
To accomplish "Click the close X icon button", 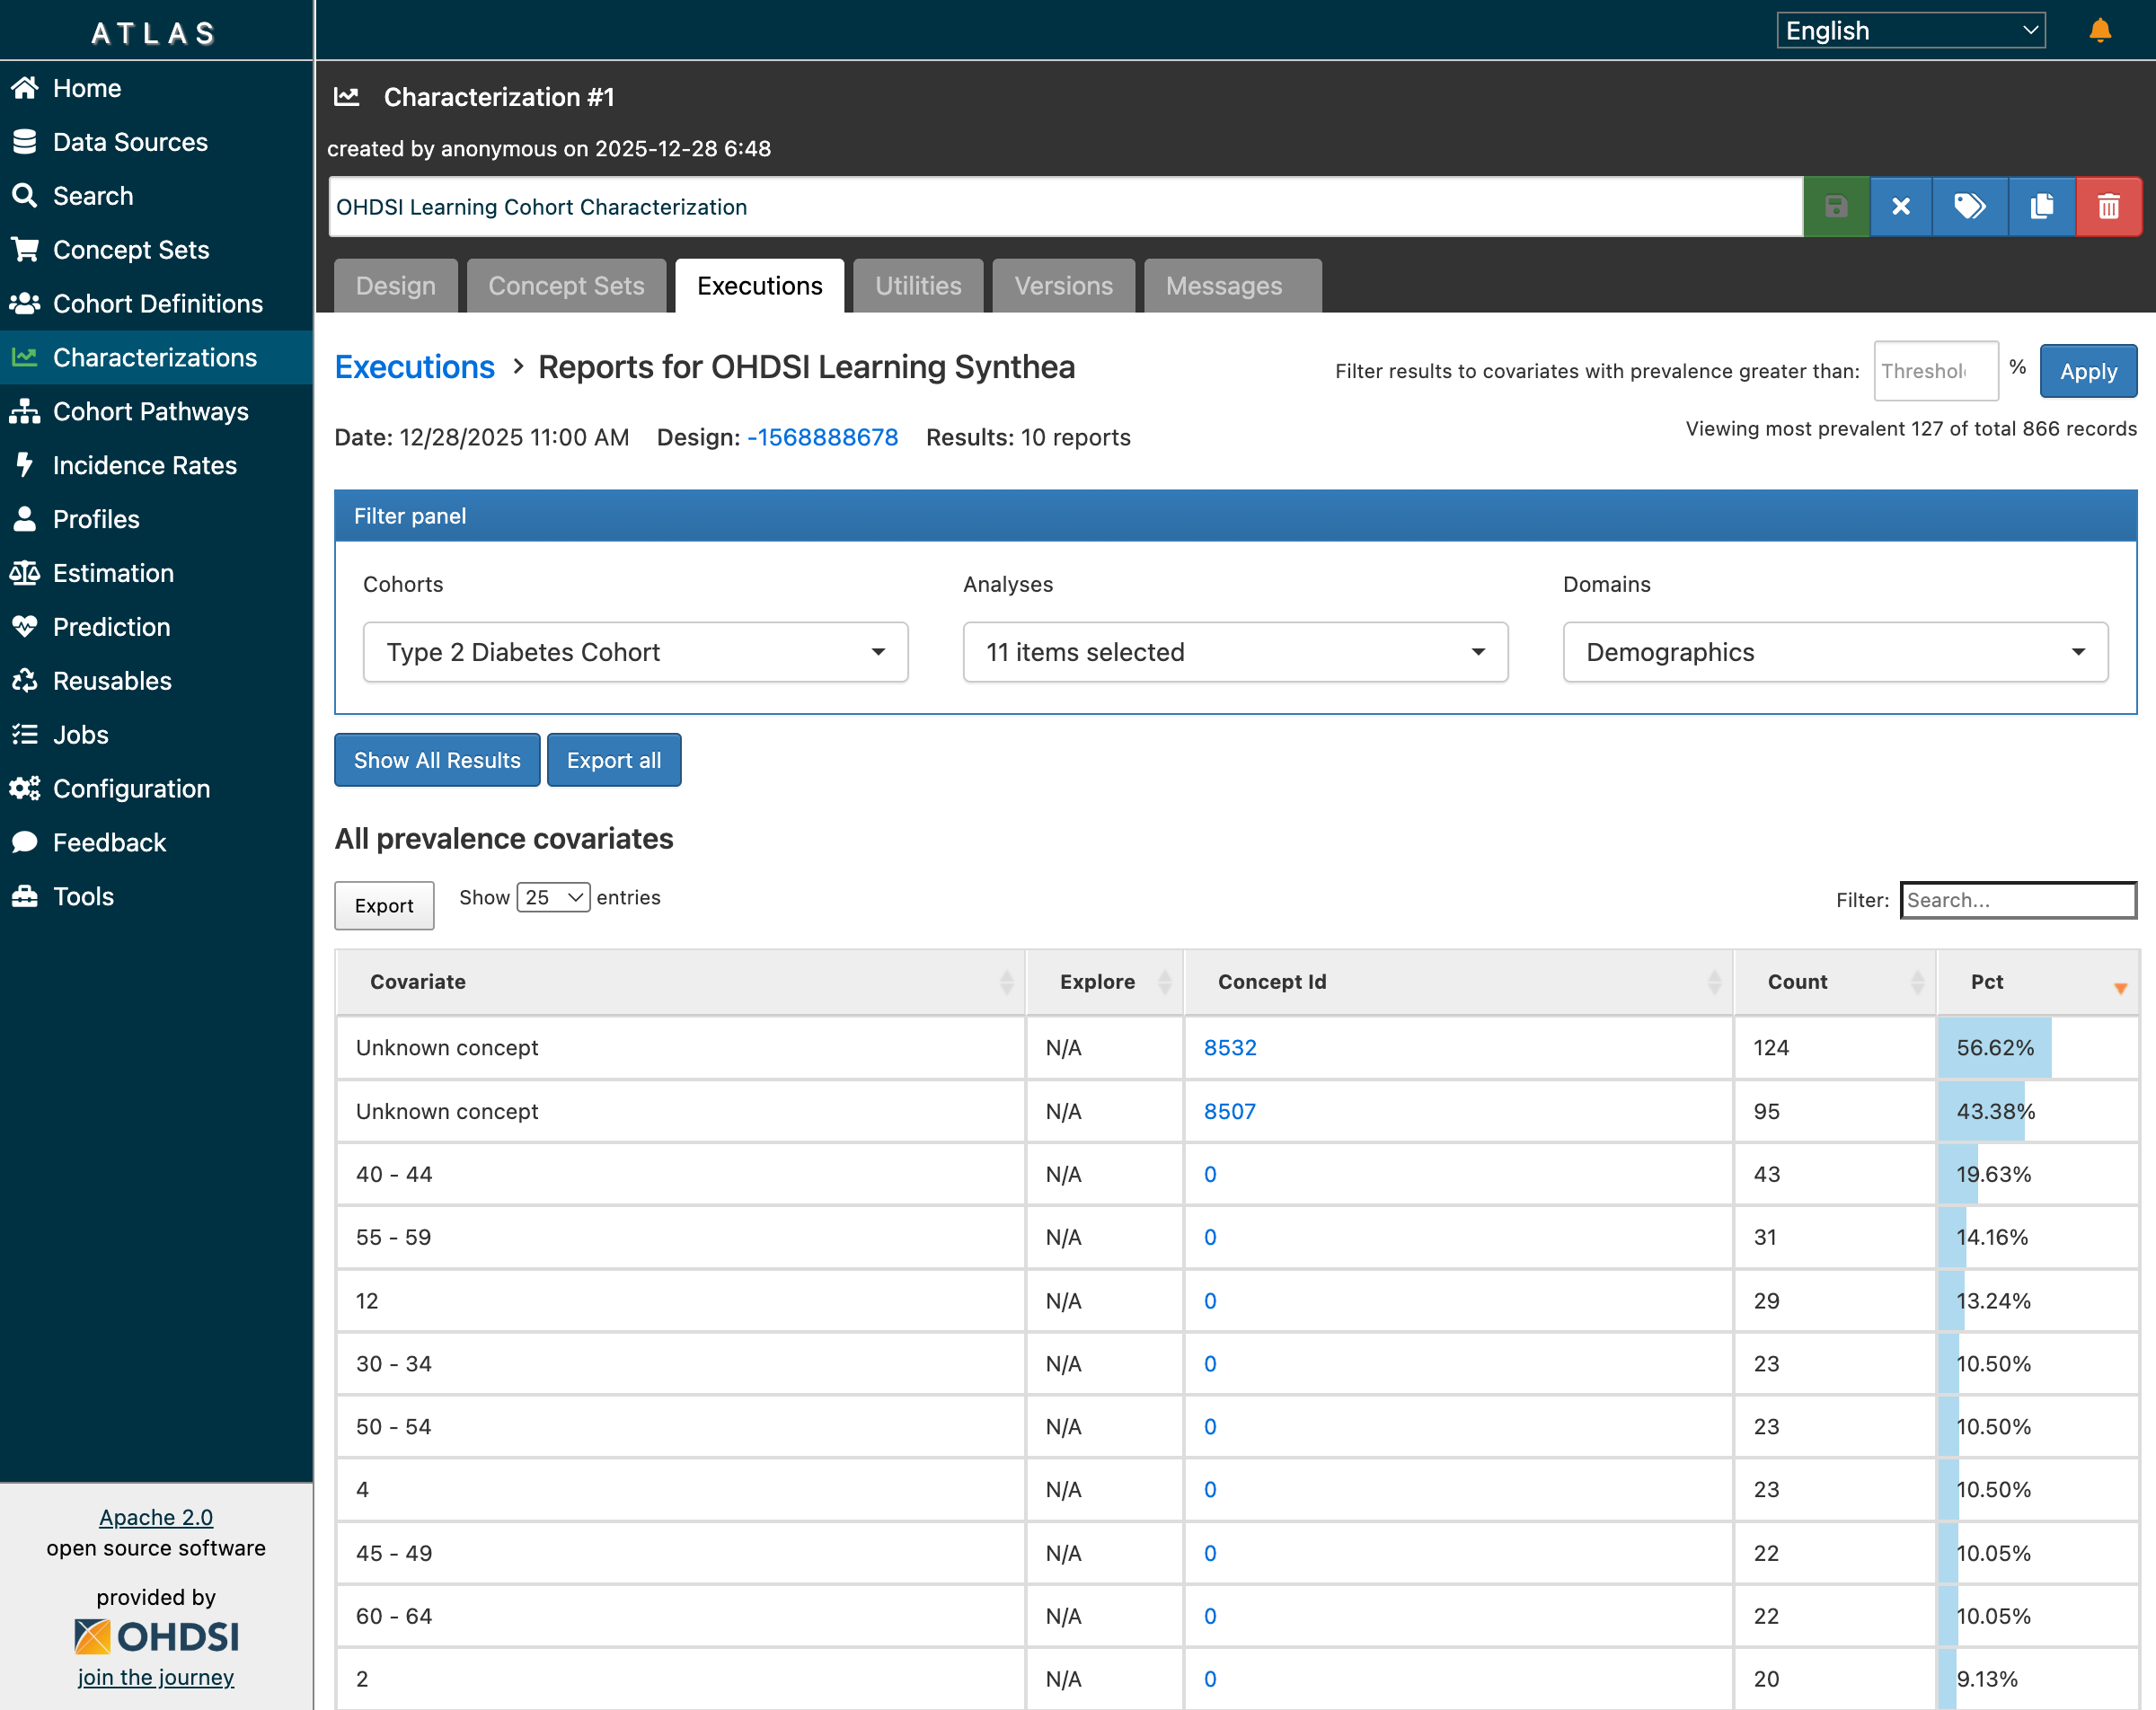I will click(x=1900, y=207).
